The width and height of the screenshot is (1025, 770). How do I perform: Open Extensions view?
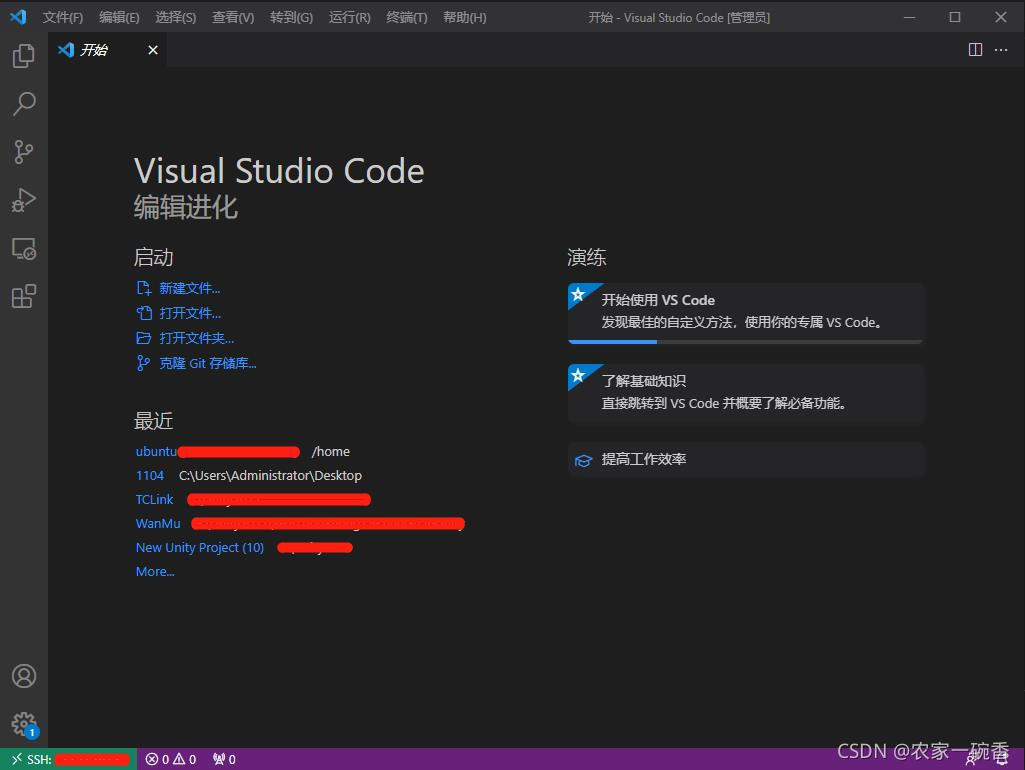pos(24,296)
